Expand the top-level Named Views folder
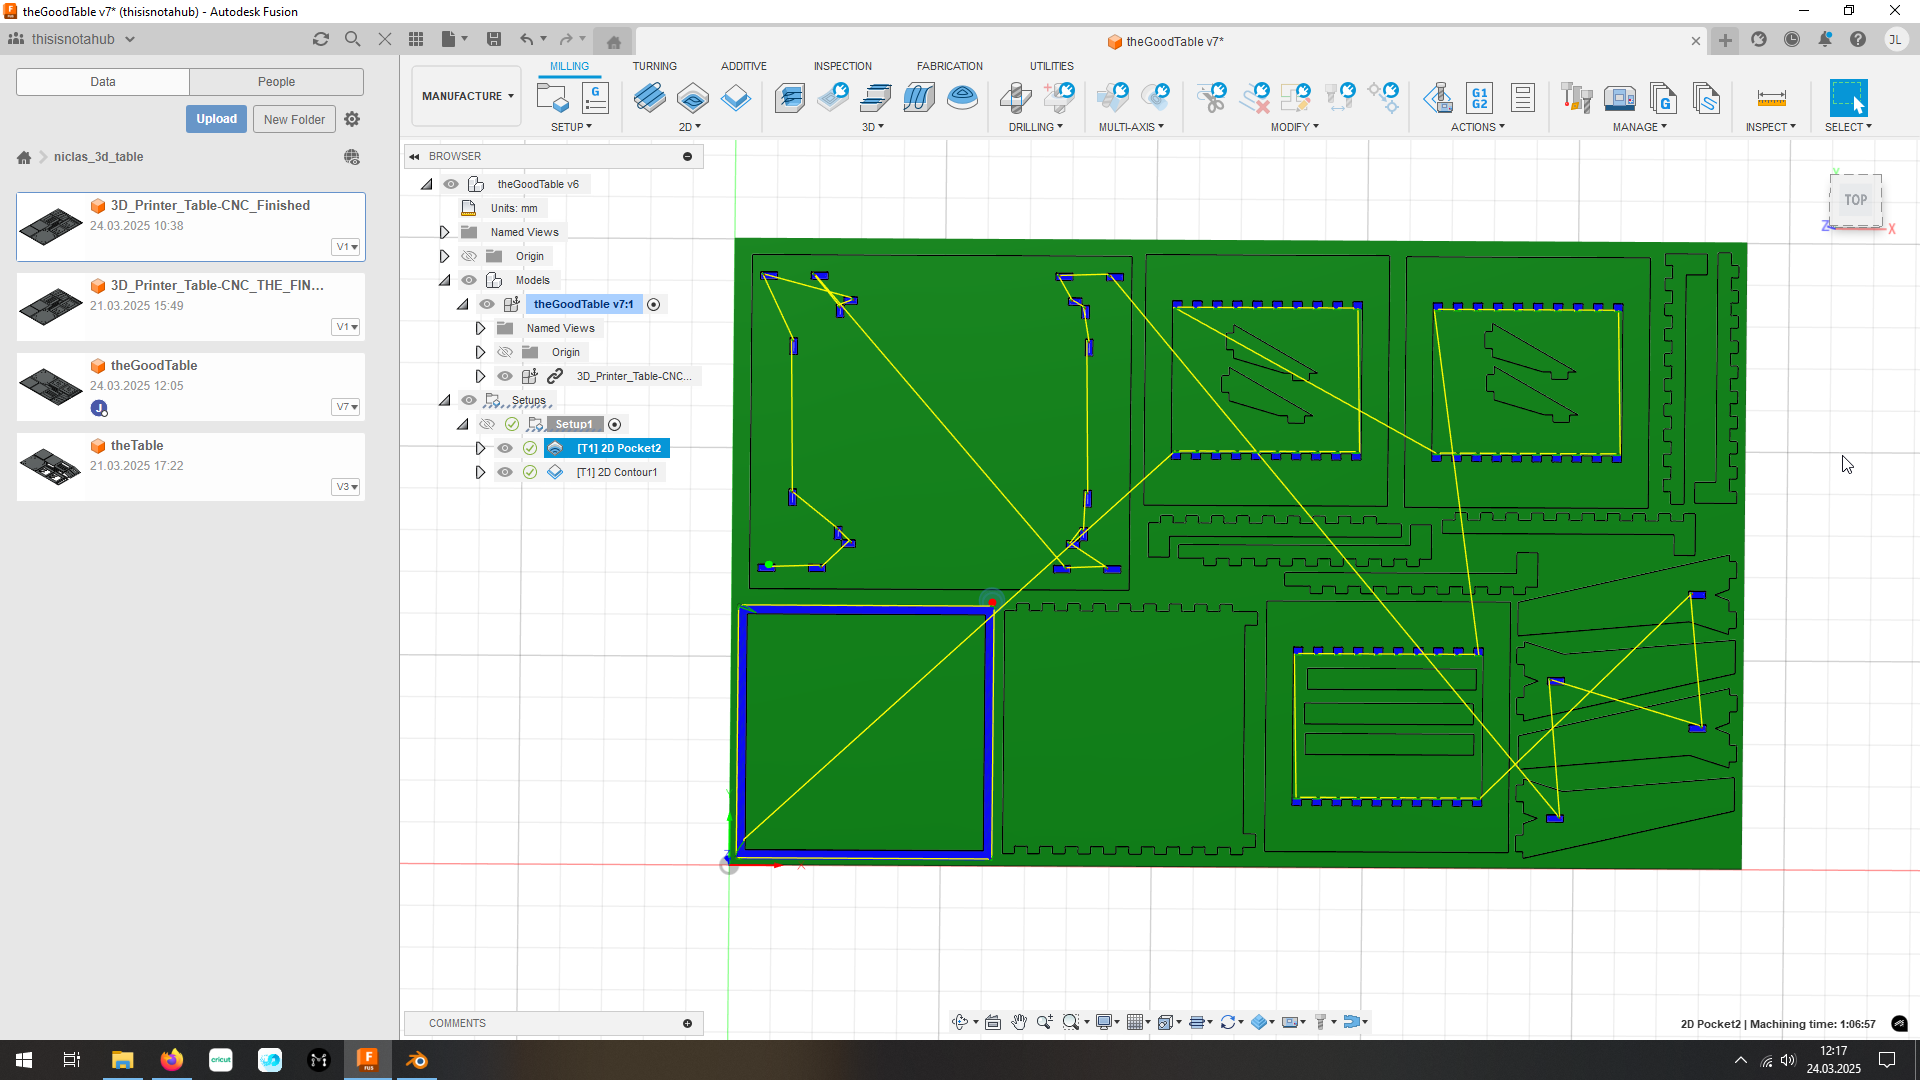The width and height of the screenshot is (1920, 1080). [x=445, y=232]
